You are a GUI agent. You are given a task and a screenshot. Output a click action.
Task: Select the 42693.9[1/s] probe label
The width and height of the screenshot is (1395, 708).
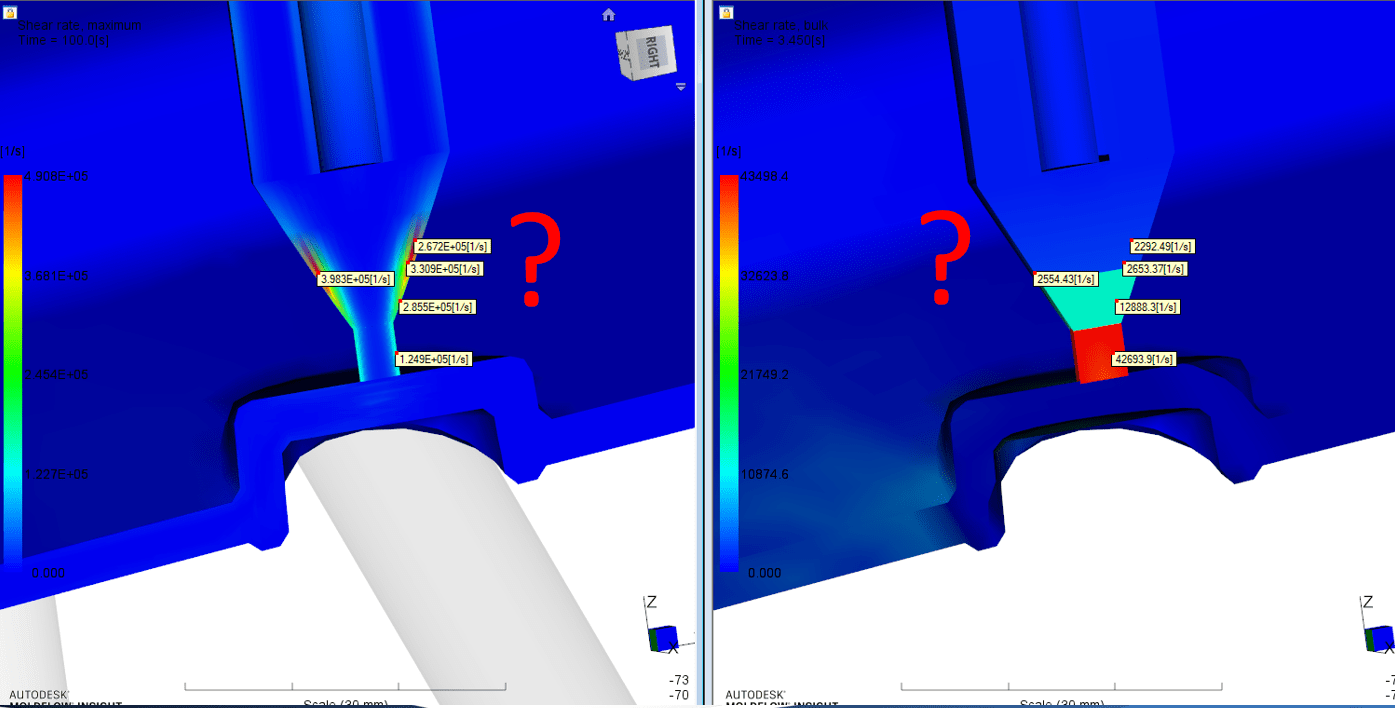[1143, 357]
